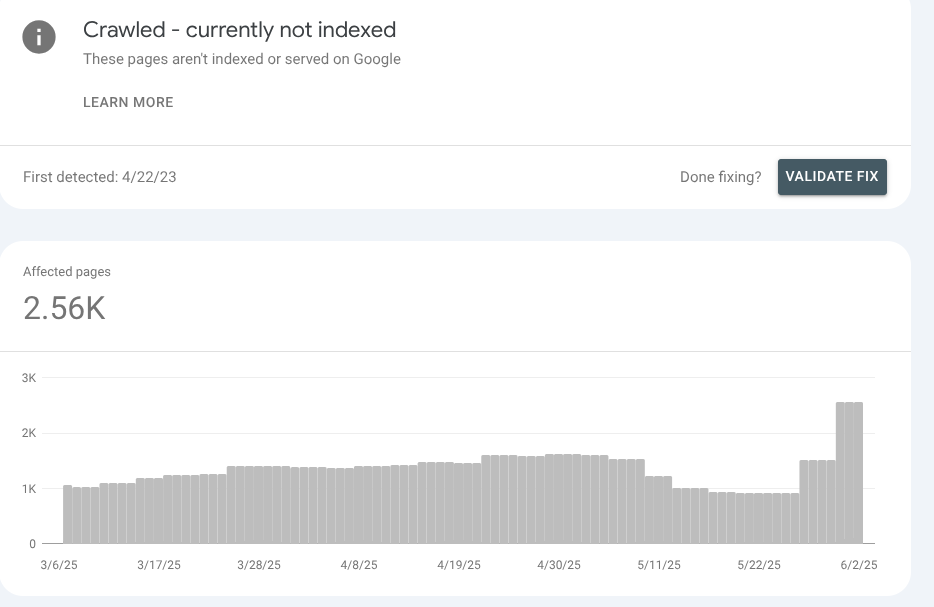This screenshot has height=607, width=934.
Task: Select the 5/11/25 date label
Action: pyautogui.click(x=658, y=565)
